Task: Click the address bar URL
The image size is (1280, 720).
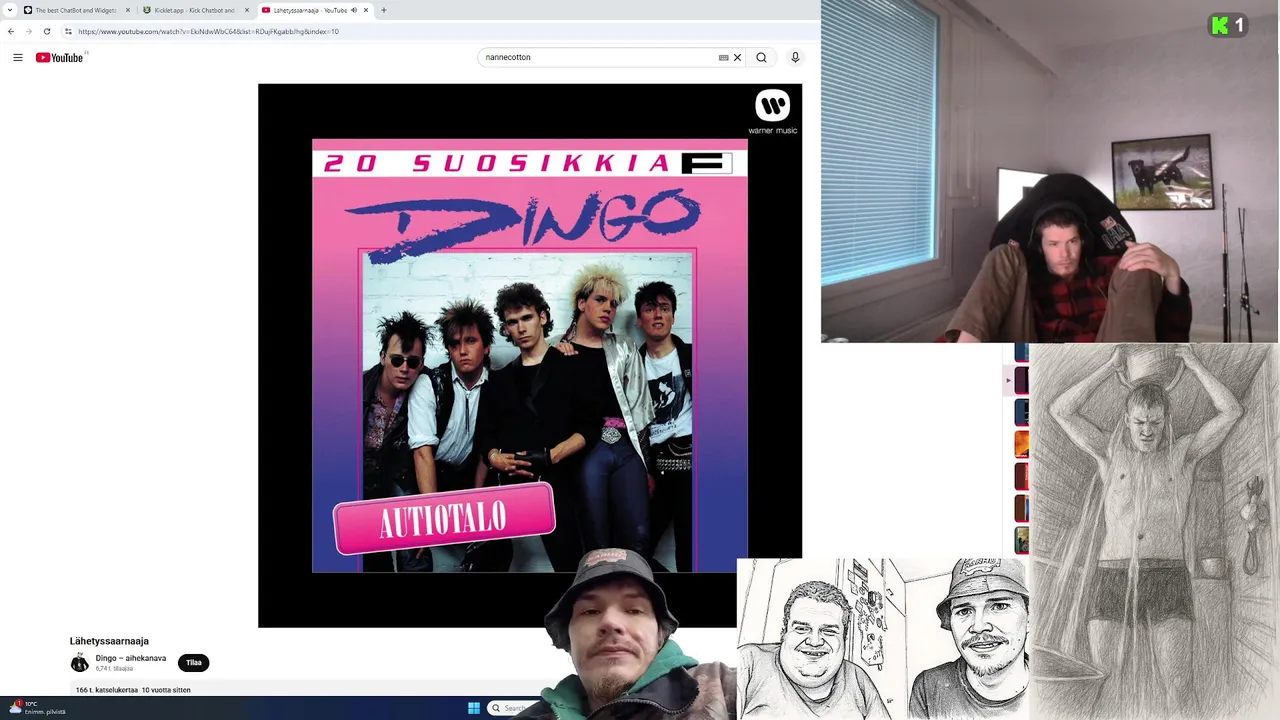Action: (x=208, y=31)
